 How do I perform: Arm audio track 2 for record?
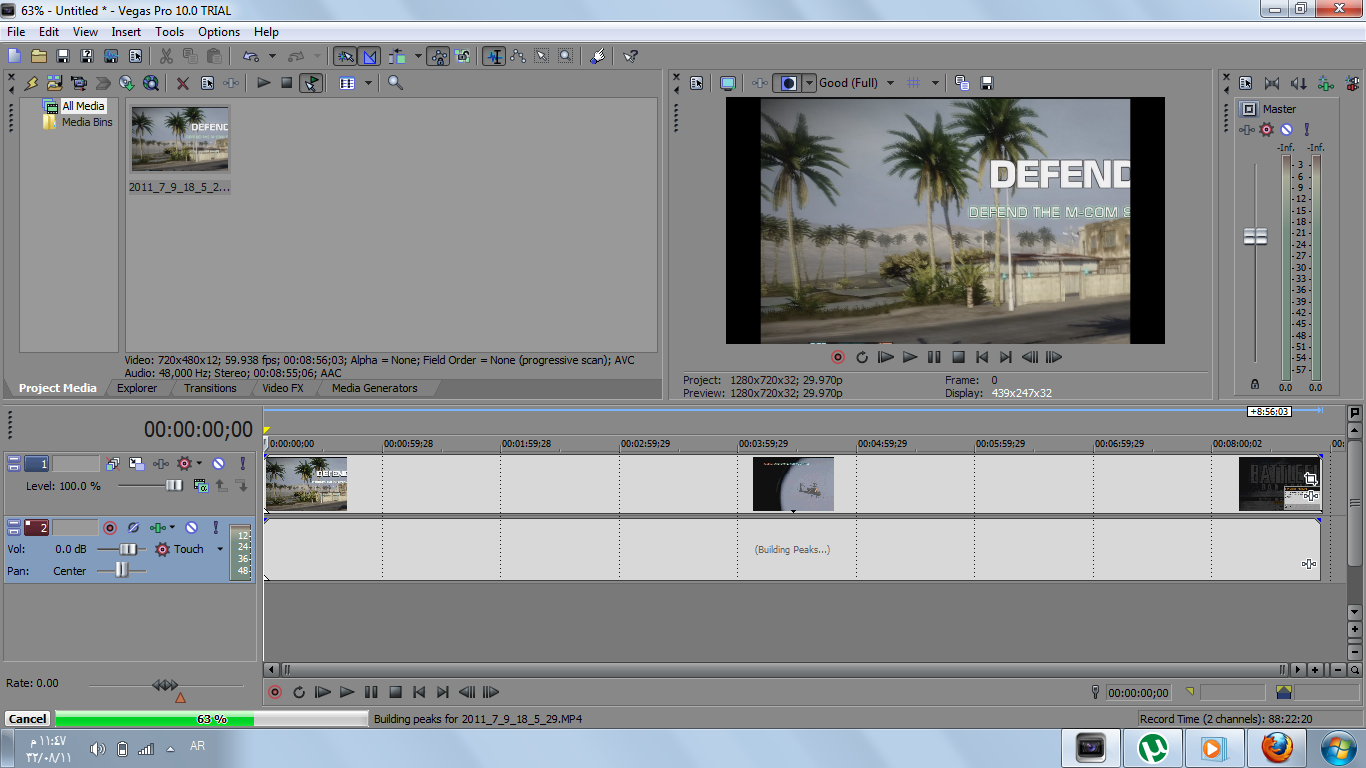110,527
